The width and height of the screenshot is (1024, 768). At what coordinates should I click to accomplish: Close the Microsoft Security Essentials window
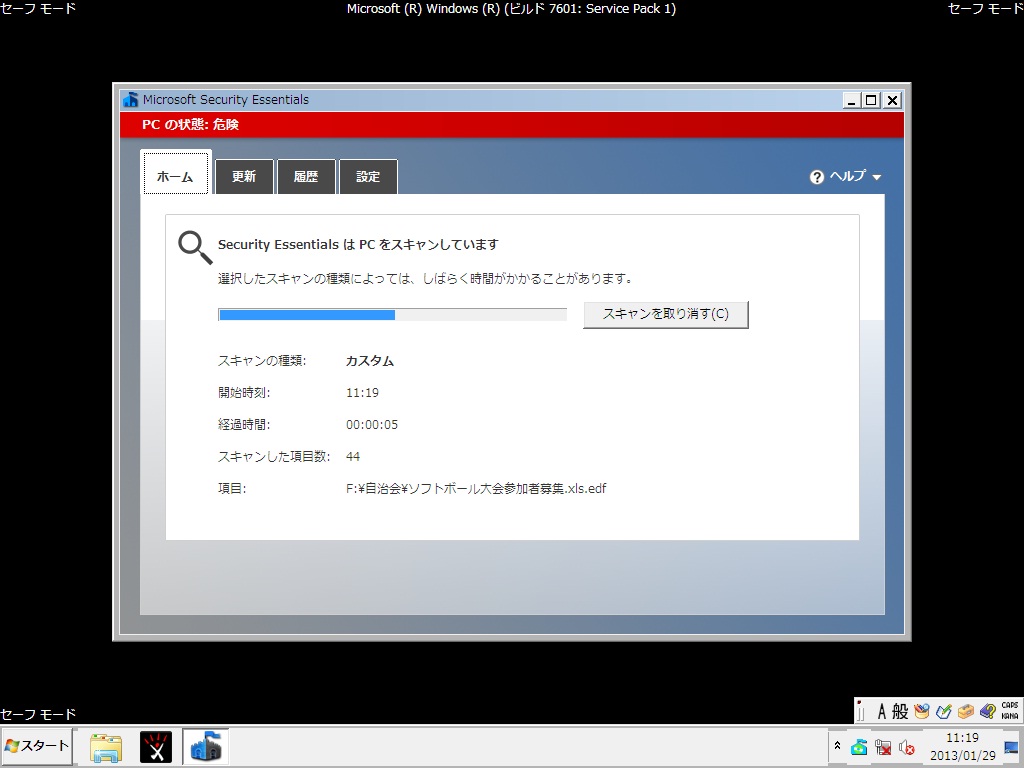892,100
